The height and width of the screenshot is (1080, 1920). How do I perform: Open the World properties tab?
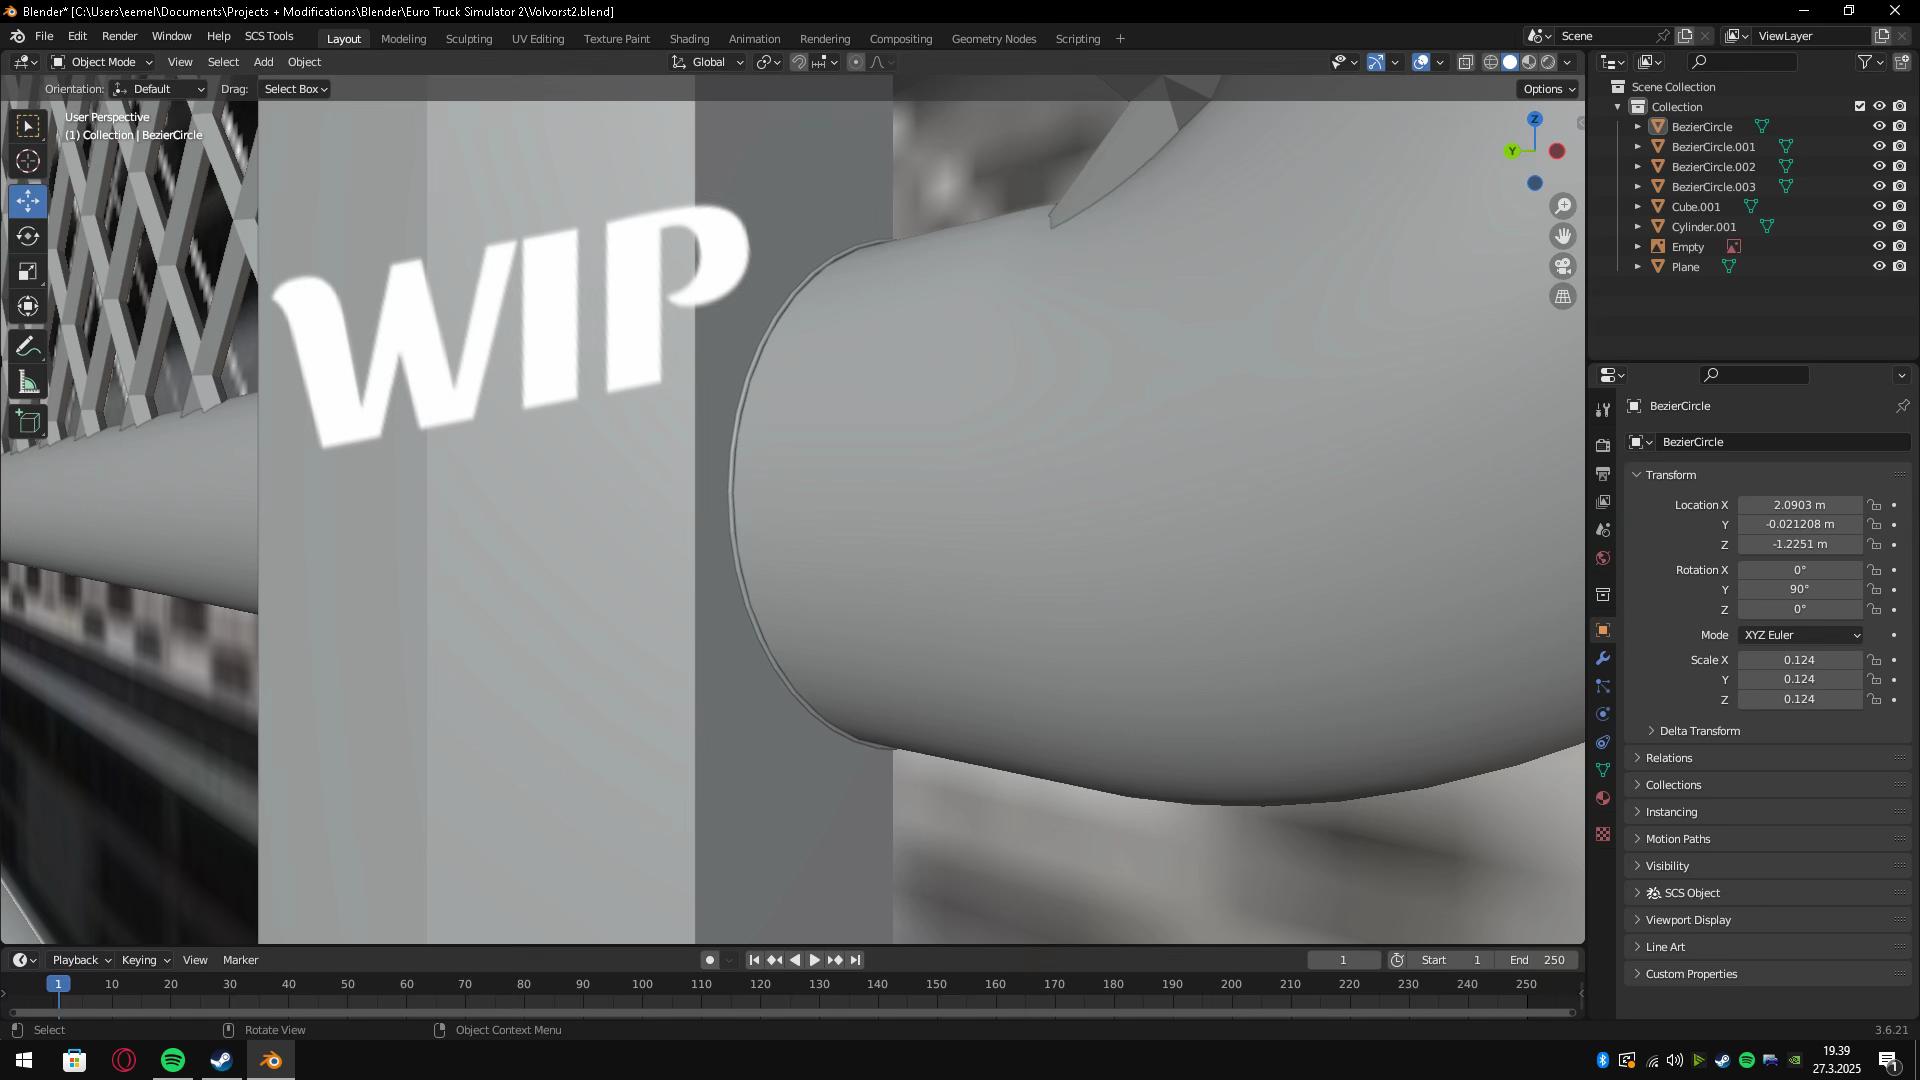(x=1603, y=557)
